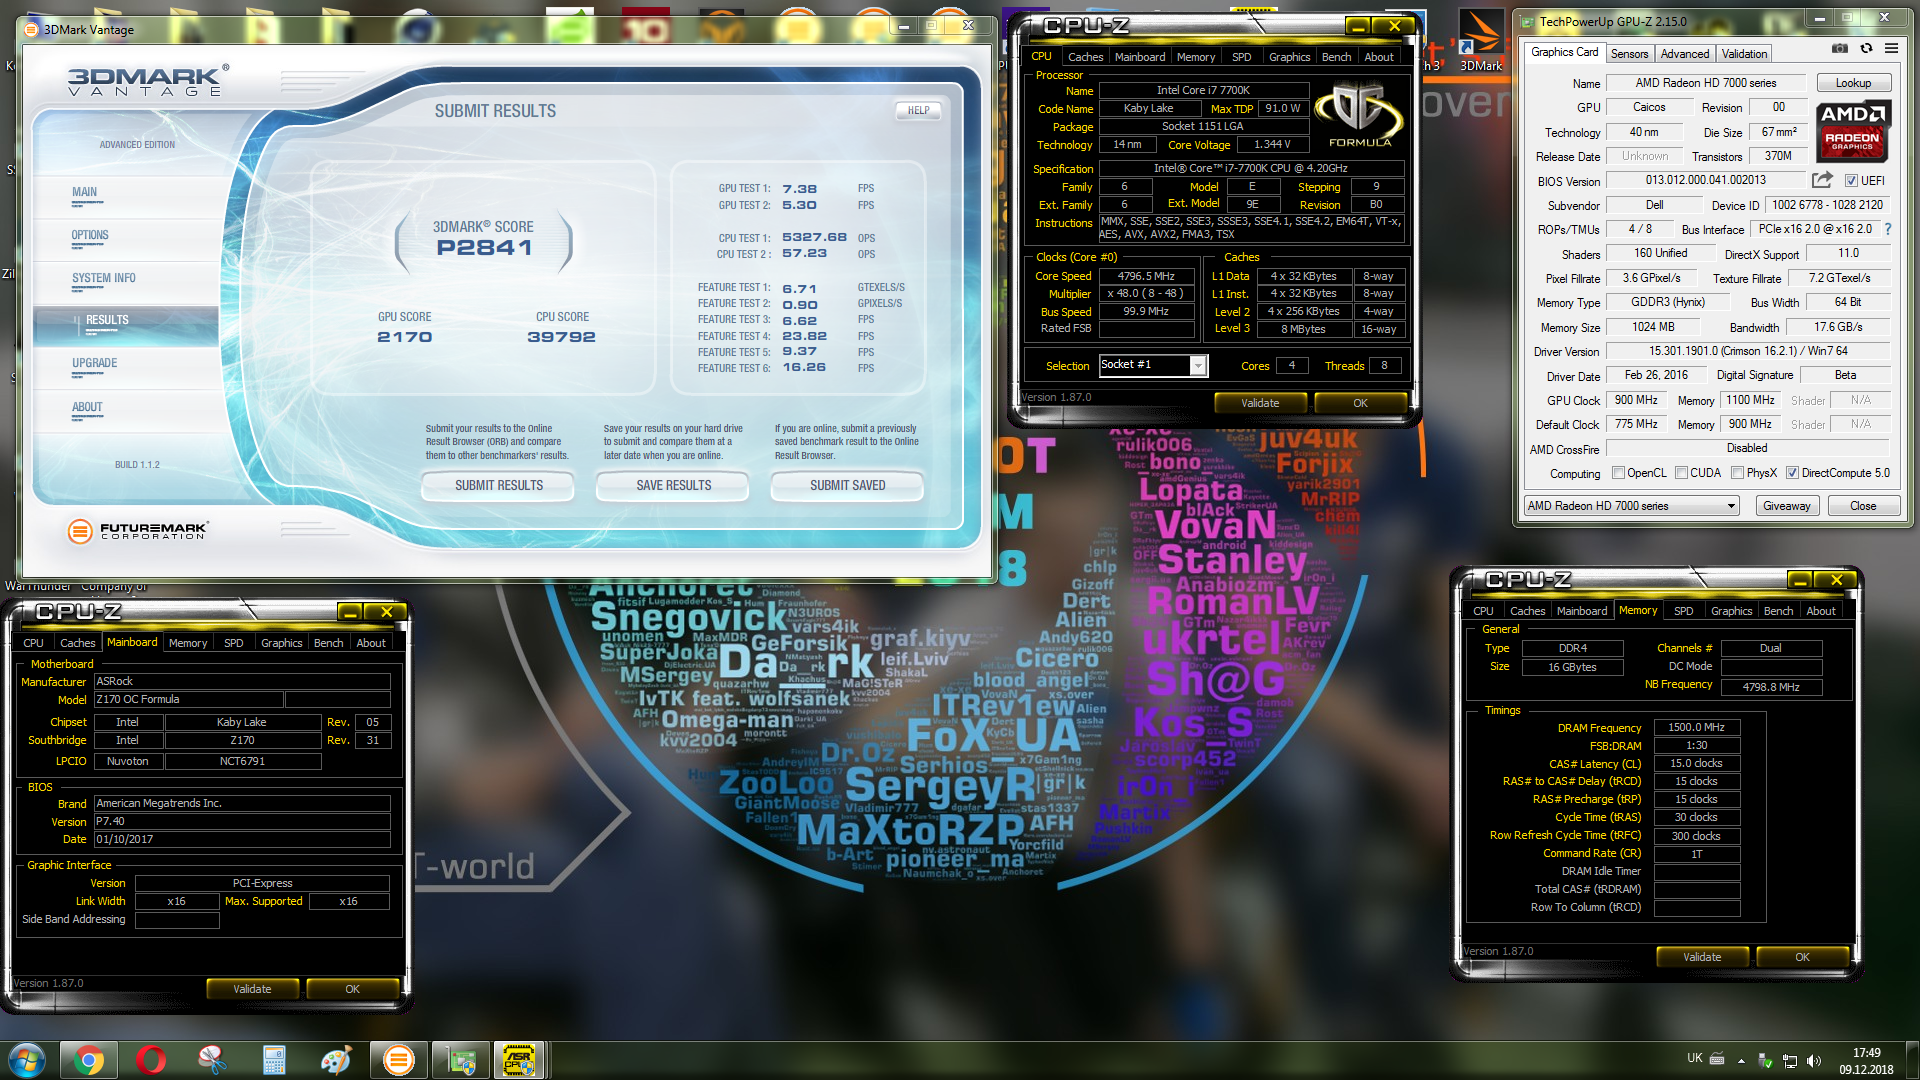
Task: Take a GPU-Z screenshot with the camera icon
Action: tap(1840, 48)
